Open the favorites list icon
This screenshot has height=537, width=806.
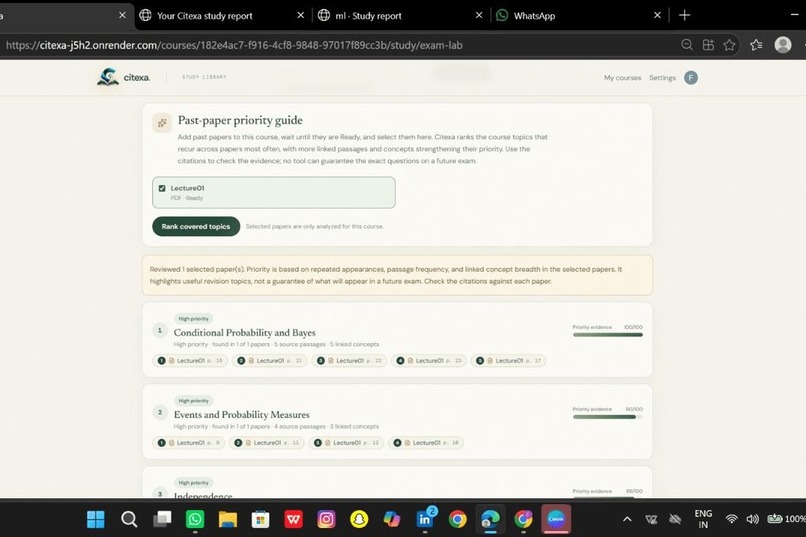tap(756, 45)
